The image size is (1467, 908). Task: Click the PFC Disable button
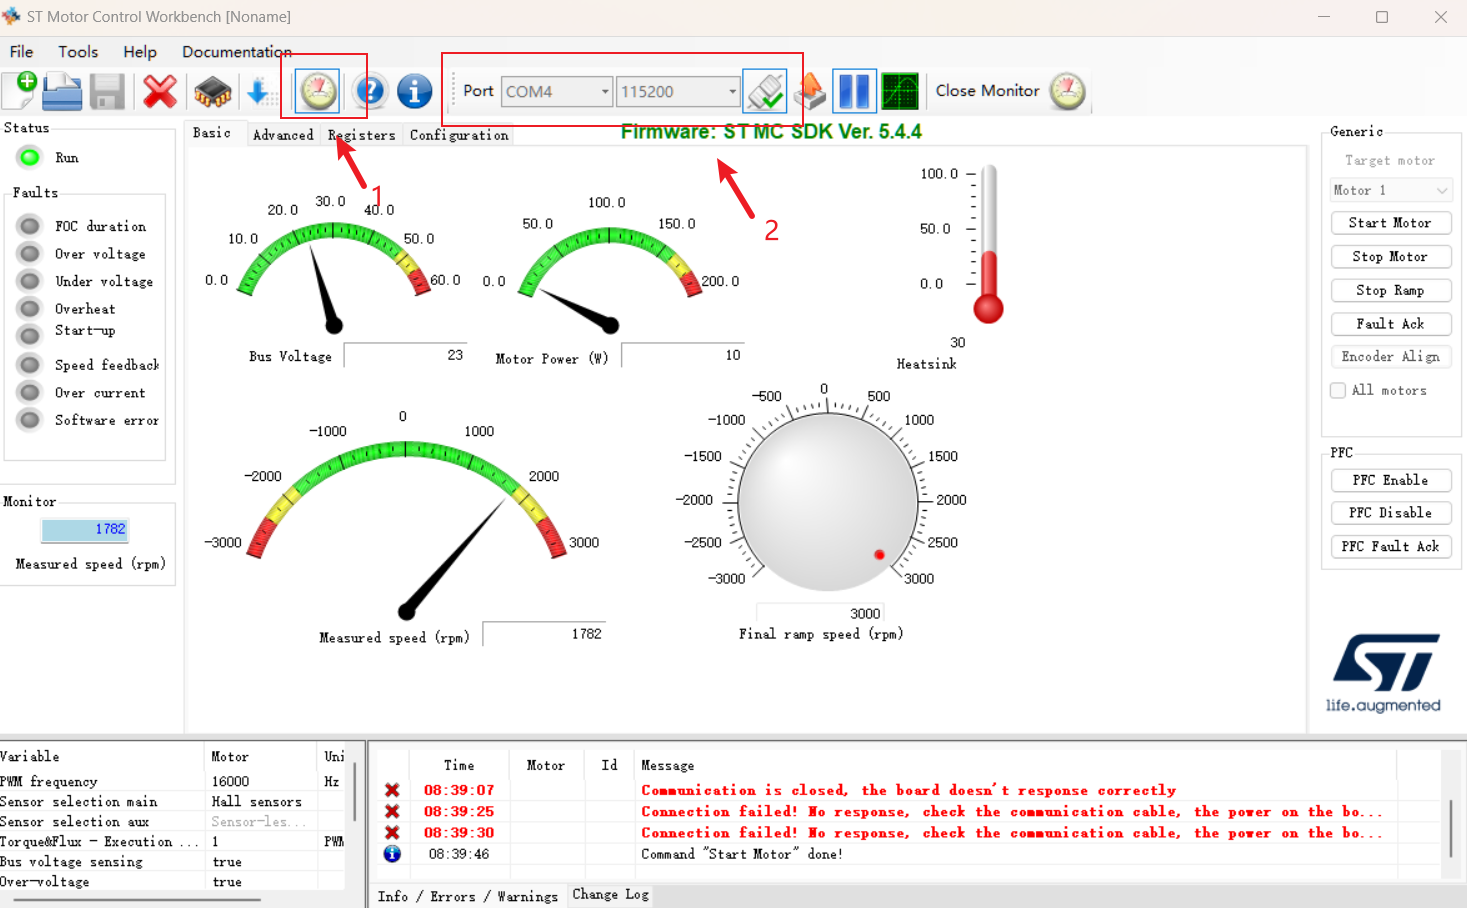click(x=1391, y=513)
